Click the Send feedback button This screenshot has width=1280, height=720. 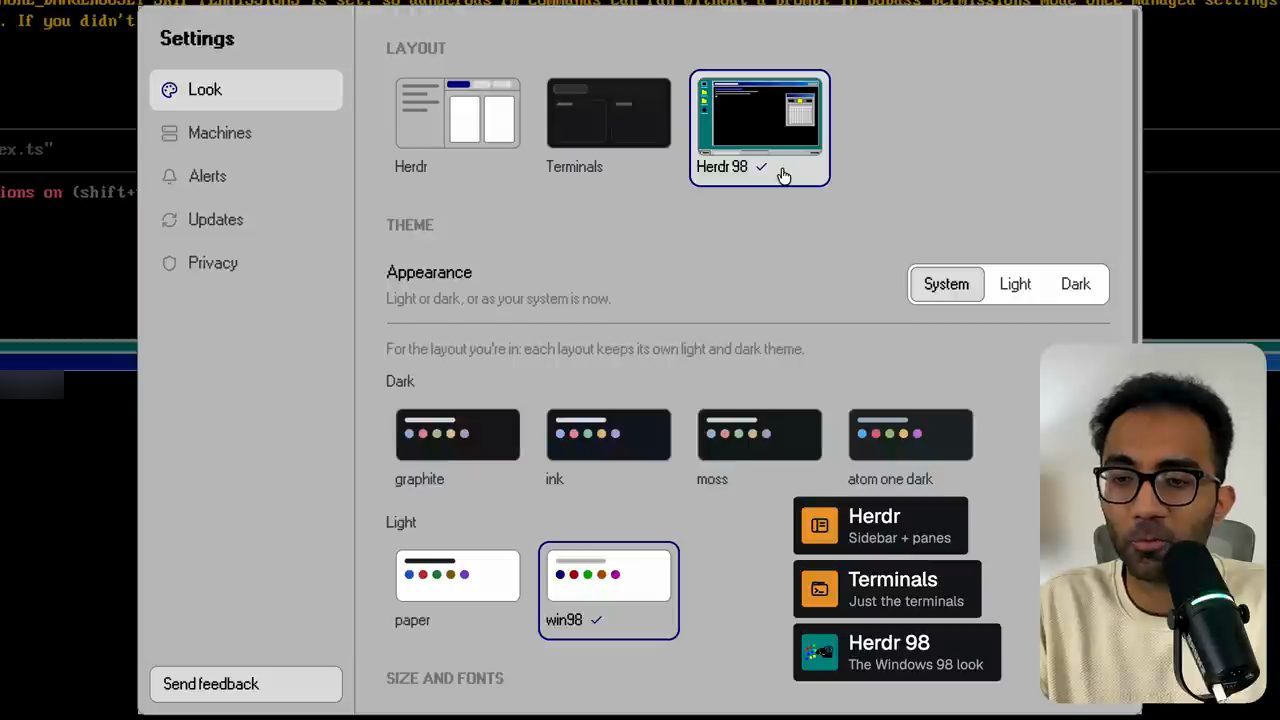coord(246,684)
